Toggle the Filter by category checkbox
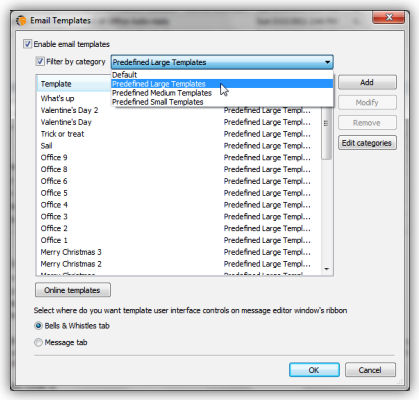Image resolution: width=419 pixels, height=400 pixels. 40,62
